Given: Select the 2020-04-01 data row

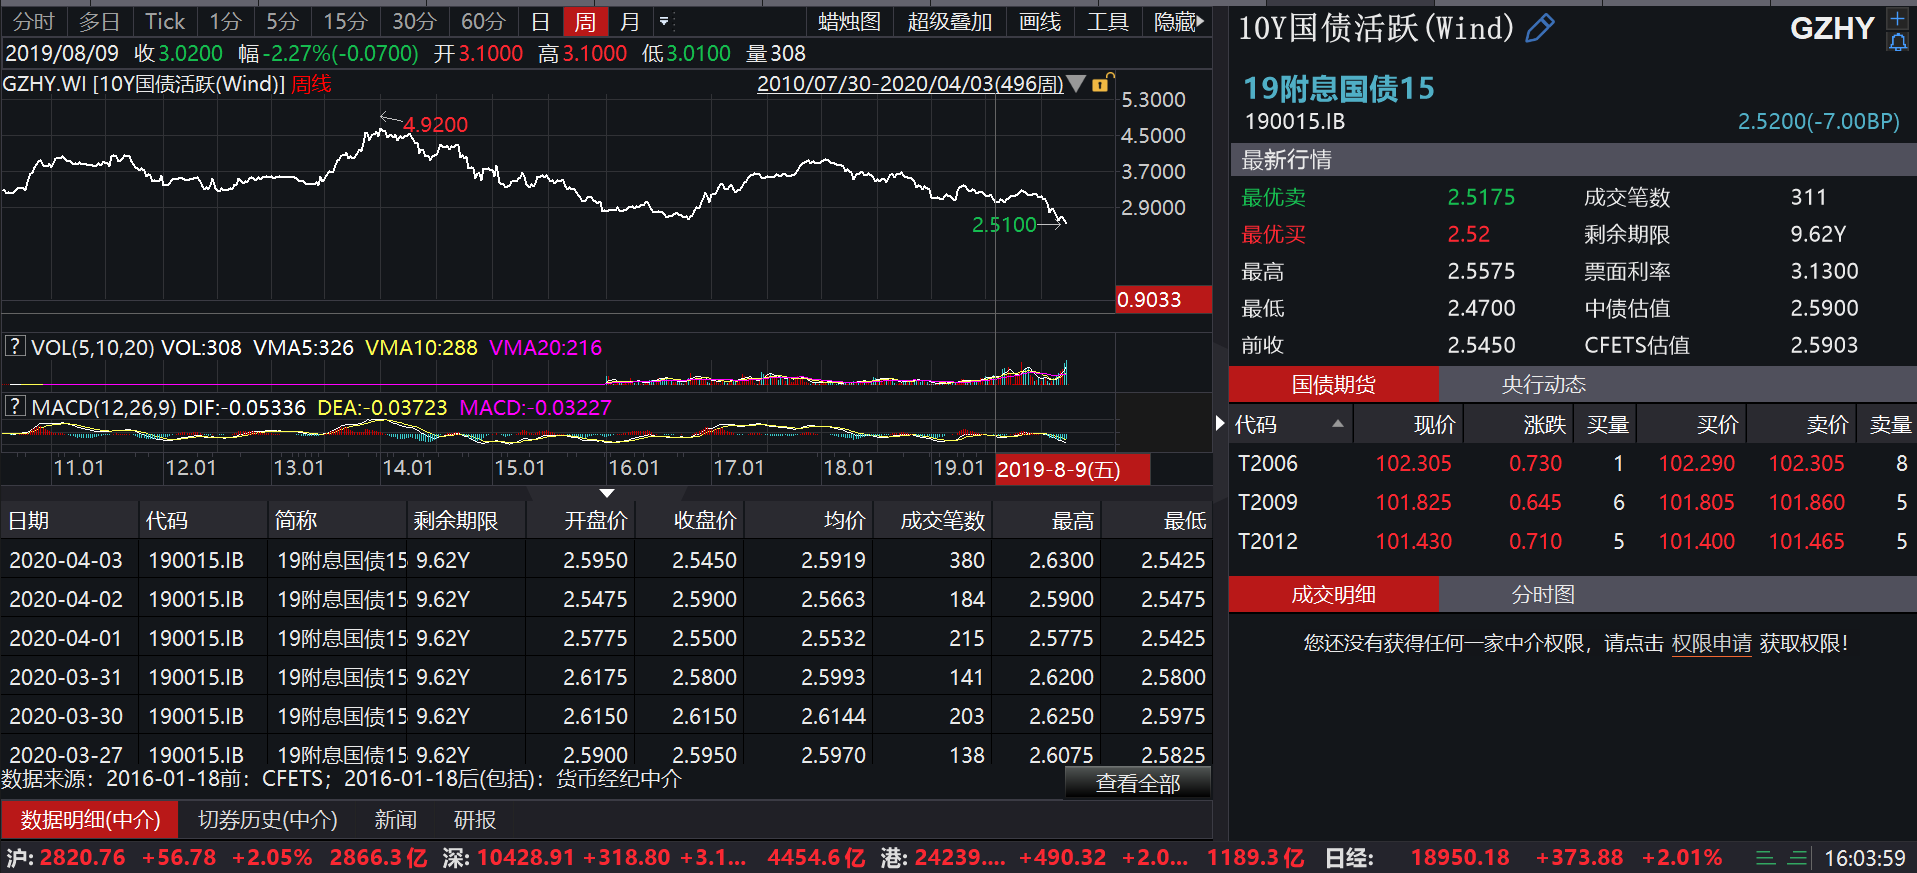Looking at the screenshot, I should [606, 638].
